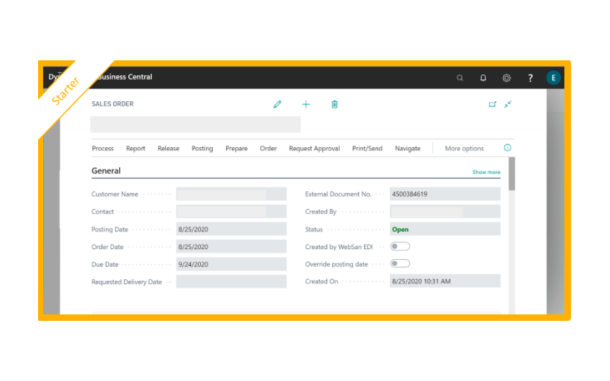
Task: Click the vertical page scrollbar
Action: [512, 174]
